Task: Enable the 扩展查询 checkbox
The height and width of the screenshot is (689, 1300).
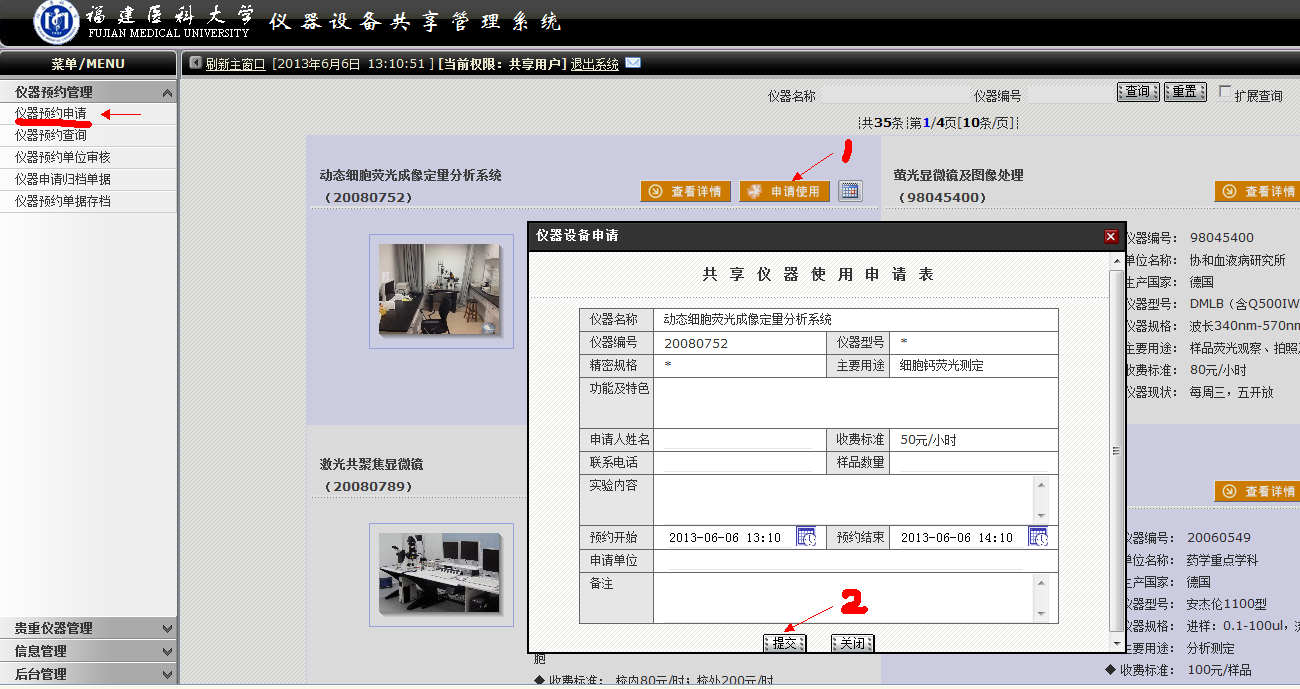Action: point(1225,92)
